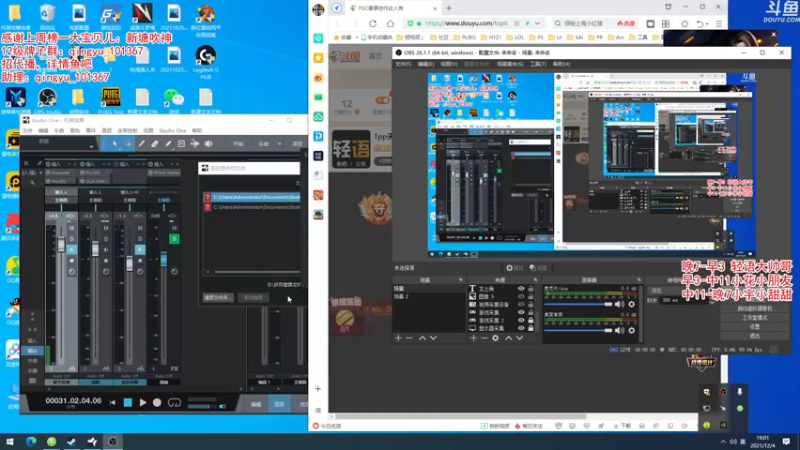Click 工作室模式 in OBS controls
This screenshot has height=450, width=800.
pyautogui.click(x=755, y=317)
